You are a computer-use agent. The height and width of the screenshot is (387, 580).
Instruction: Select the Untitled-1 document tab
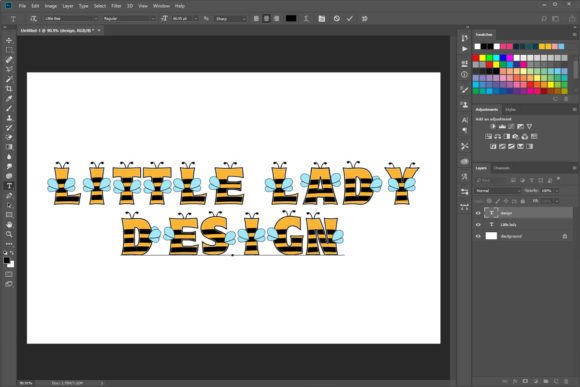(x=57, y=30)
